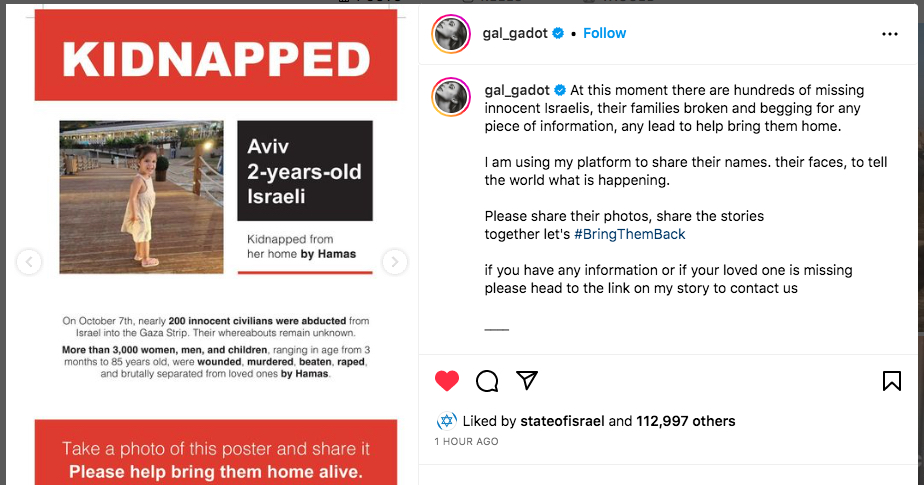The image size is (924, 485).
Task: Open the three-dot more options menu
Action: pos(890,34)
